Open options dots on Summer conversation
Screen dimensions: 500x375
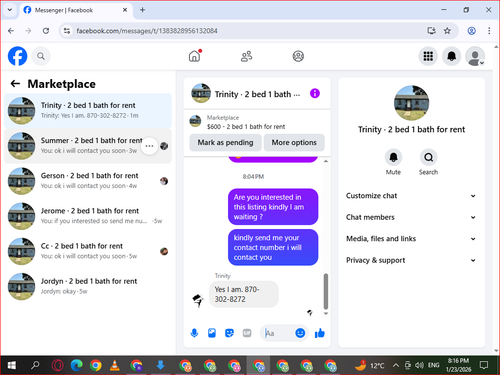click(x=149, y=146)
